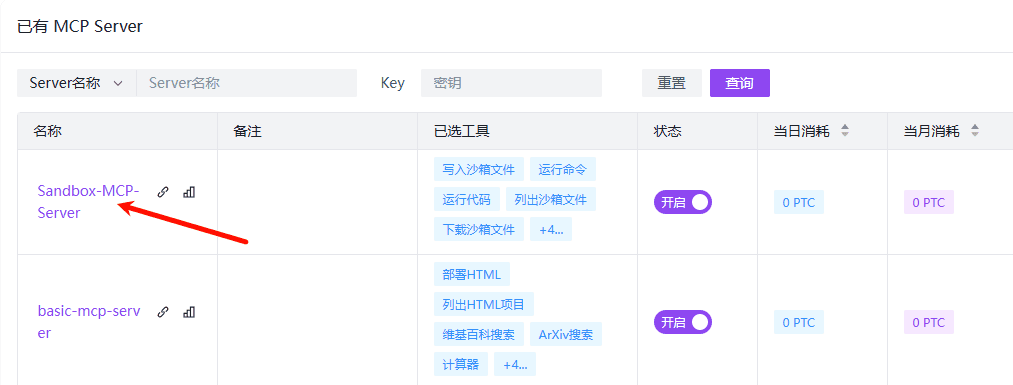Click the 维基百科搜索 tool tag
The image size is (1013, 385).
(x=479, y=335)
